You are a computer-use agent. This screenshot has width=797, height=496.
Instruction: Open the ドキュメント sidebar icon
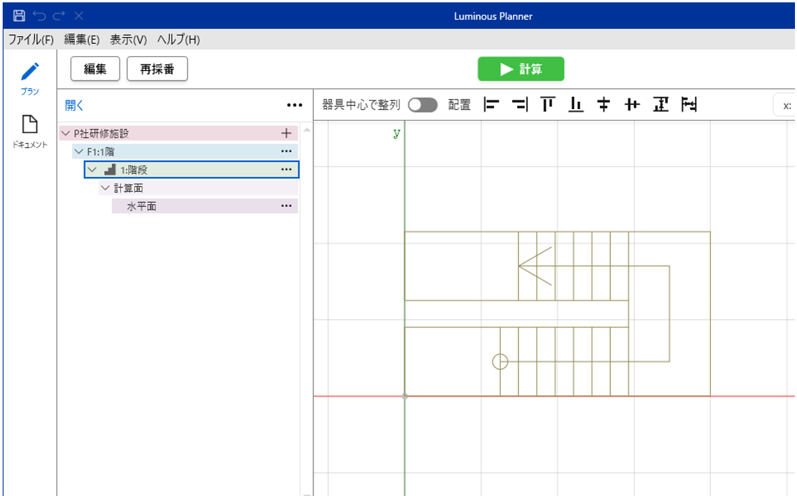[30, 127]
